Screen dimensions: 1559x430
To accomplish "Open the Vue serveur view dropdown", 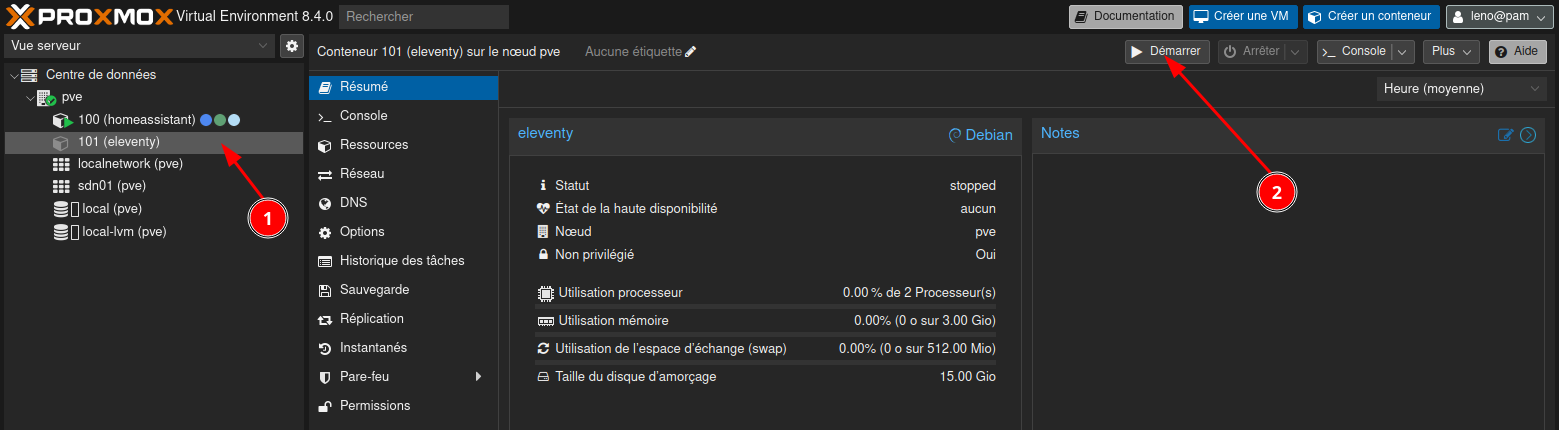I will pos(139,46).
